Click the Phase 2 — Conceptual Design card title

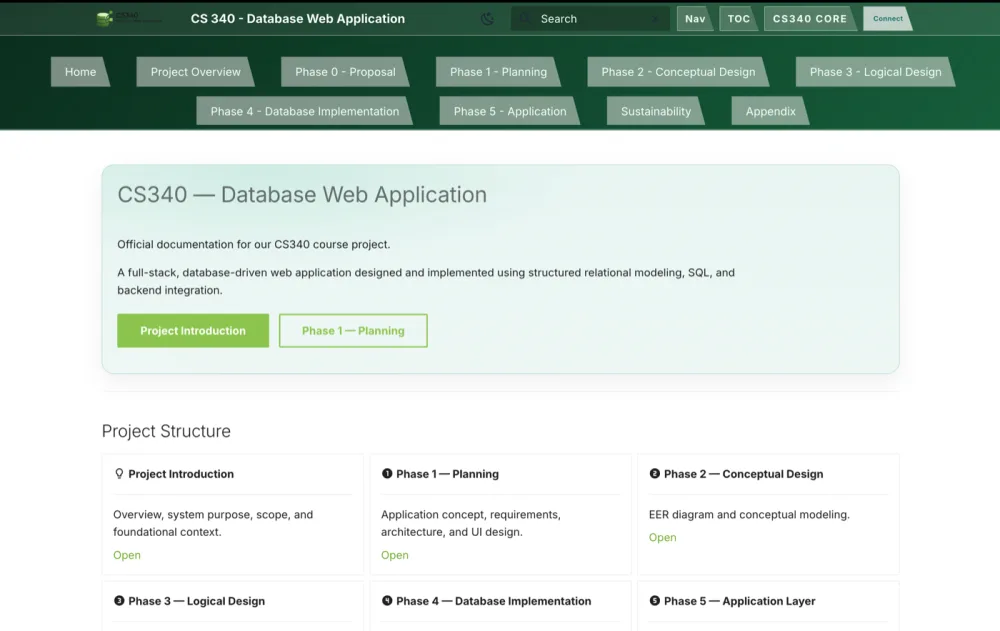pos(743,474)
